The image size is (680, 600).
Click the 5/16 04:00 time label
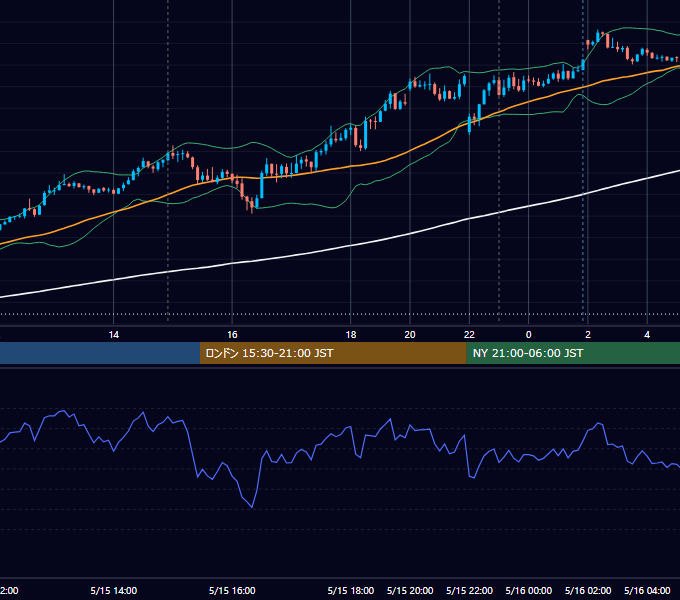(647, 590)
